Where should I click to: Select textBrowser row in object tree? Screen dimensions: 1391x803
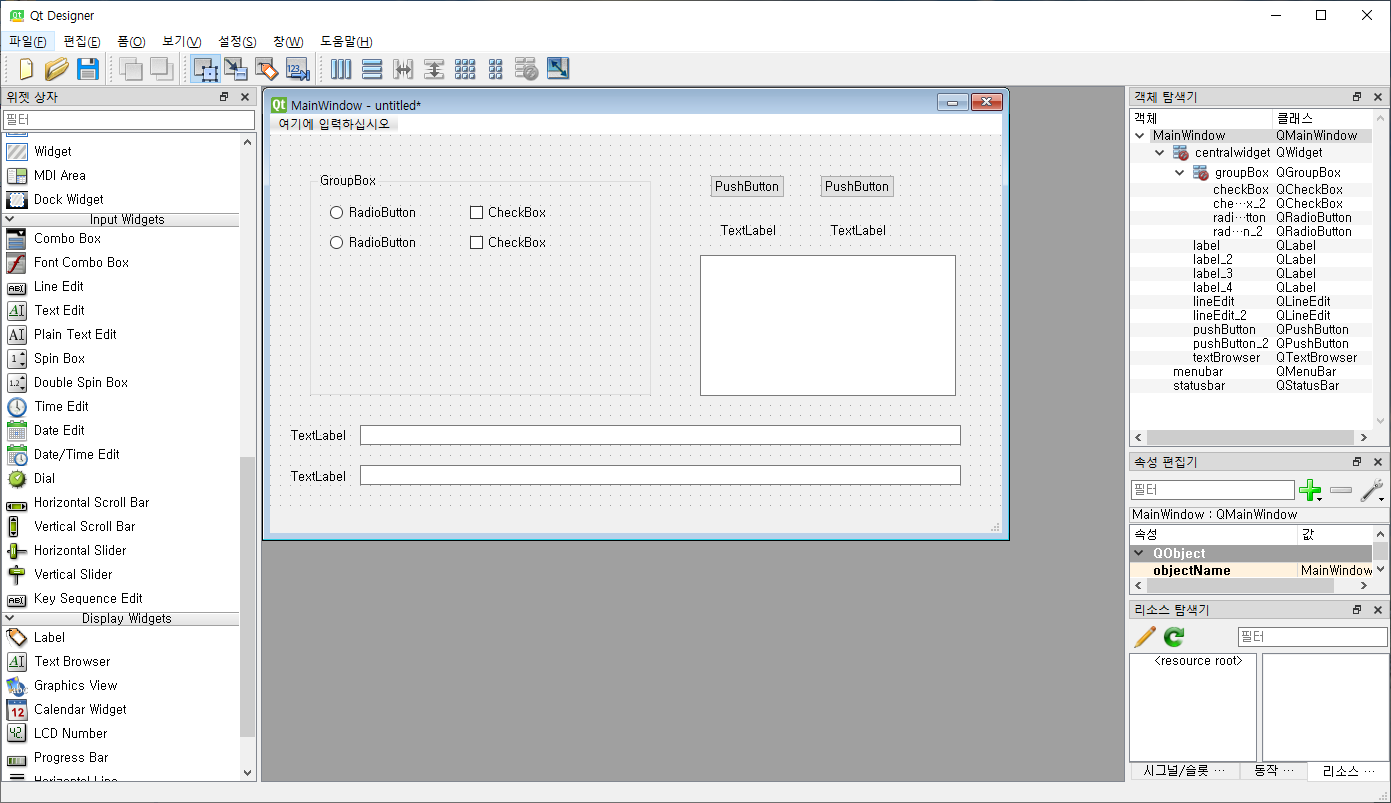coord(1251,357)
